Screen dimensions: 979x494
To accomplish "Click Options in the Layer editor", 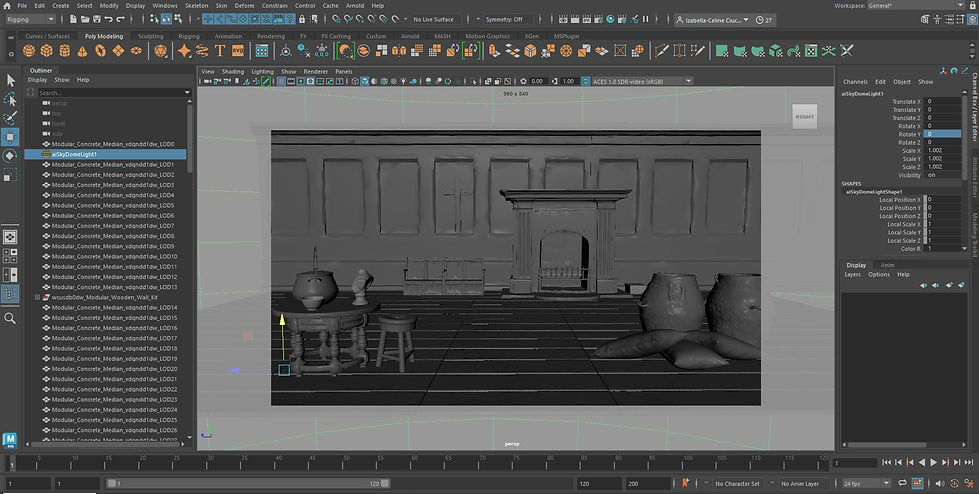I will point(878,274).
